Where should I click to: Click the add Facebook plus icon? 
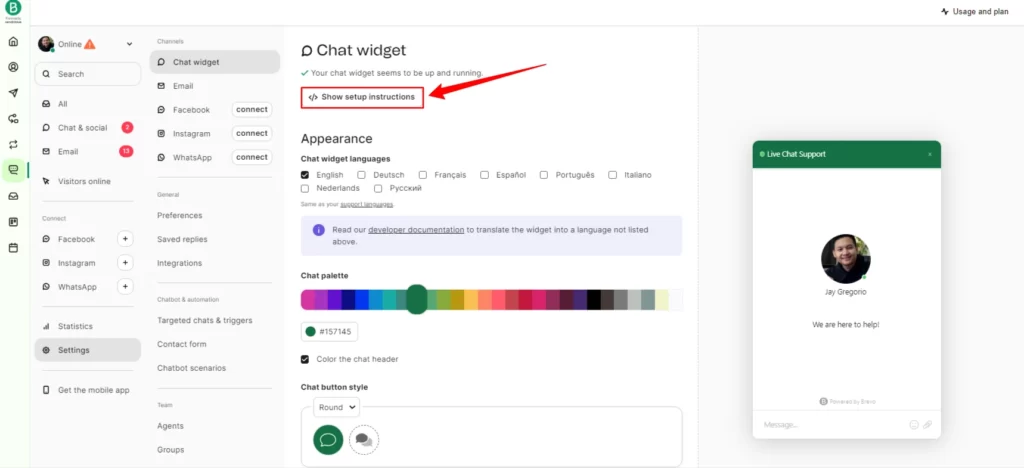click(x=125, y=239)
